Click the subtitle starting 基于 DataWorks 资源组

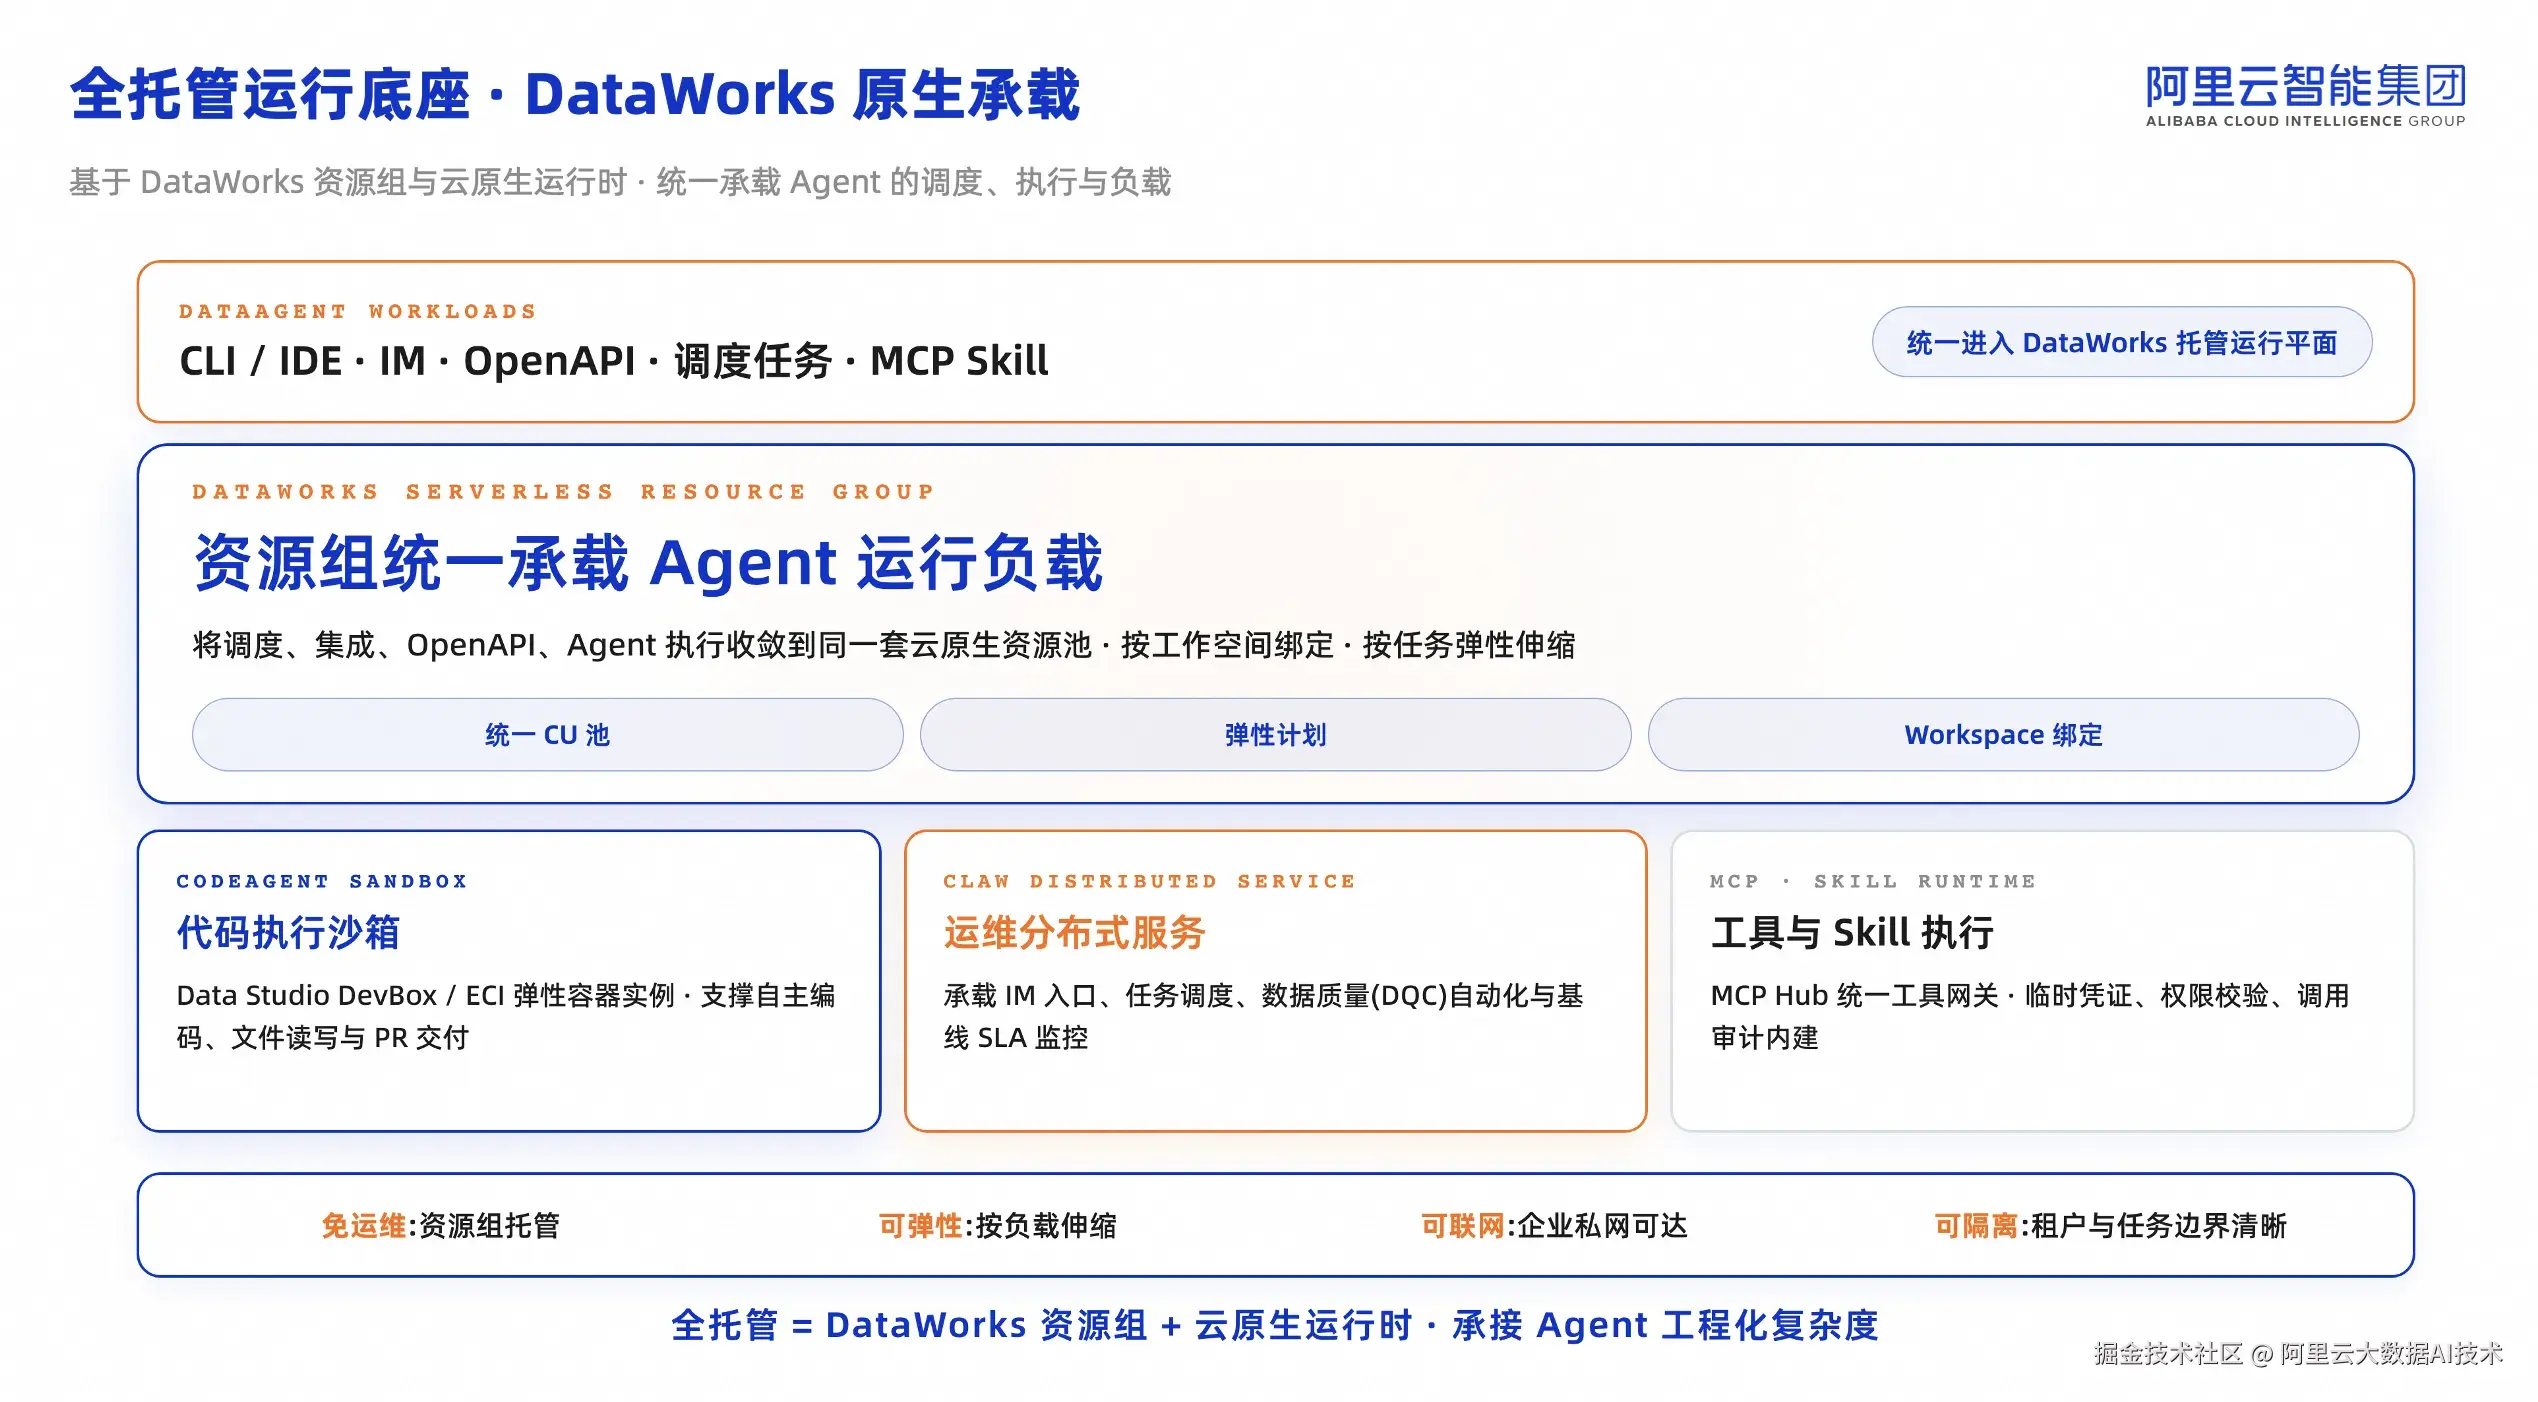point(620,182)
